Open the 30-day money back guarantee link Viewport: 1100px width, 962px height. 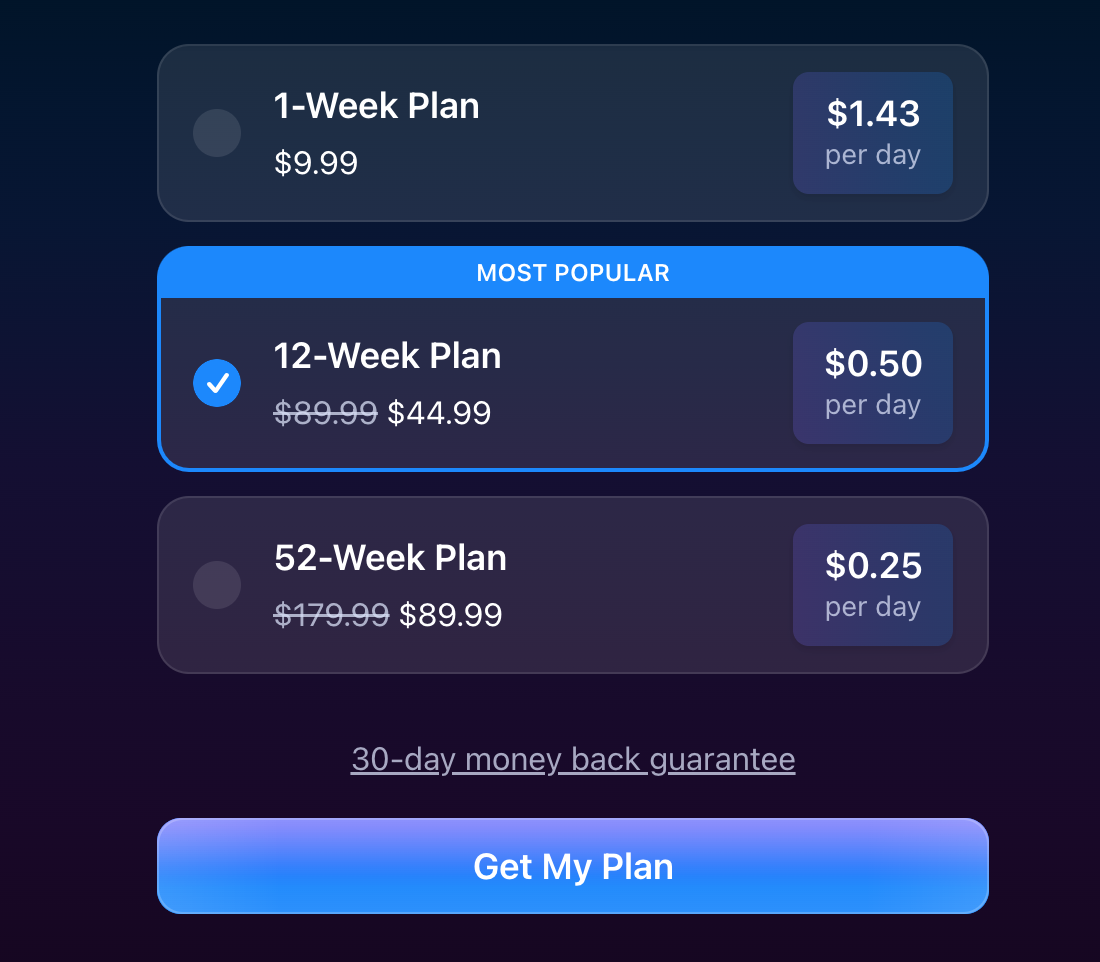point(573,760)
